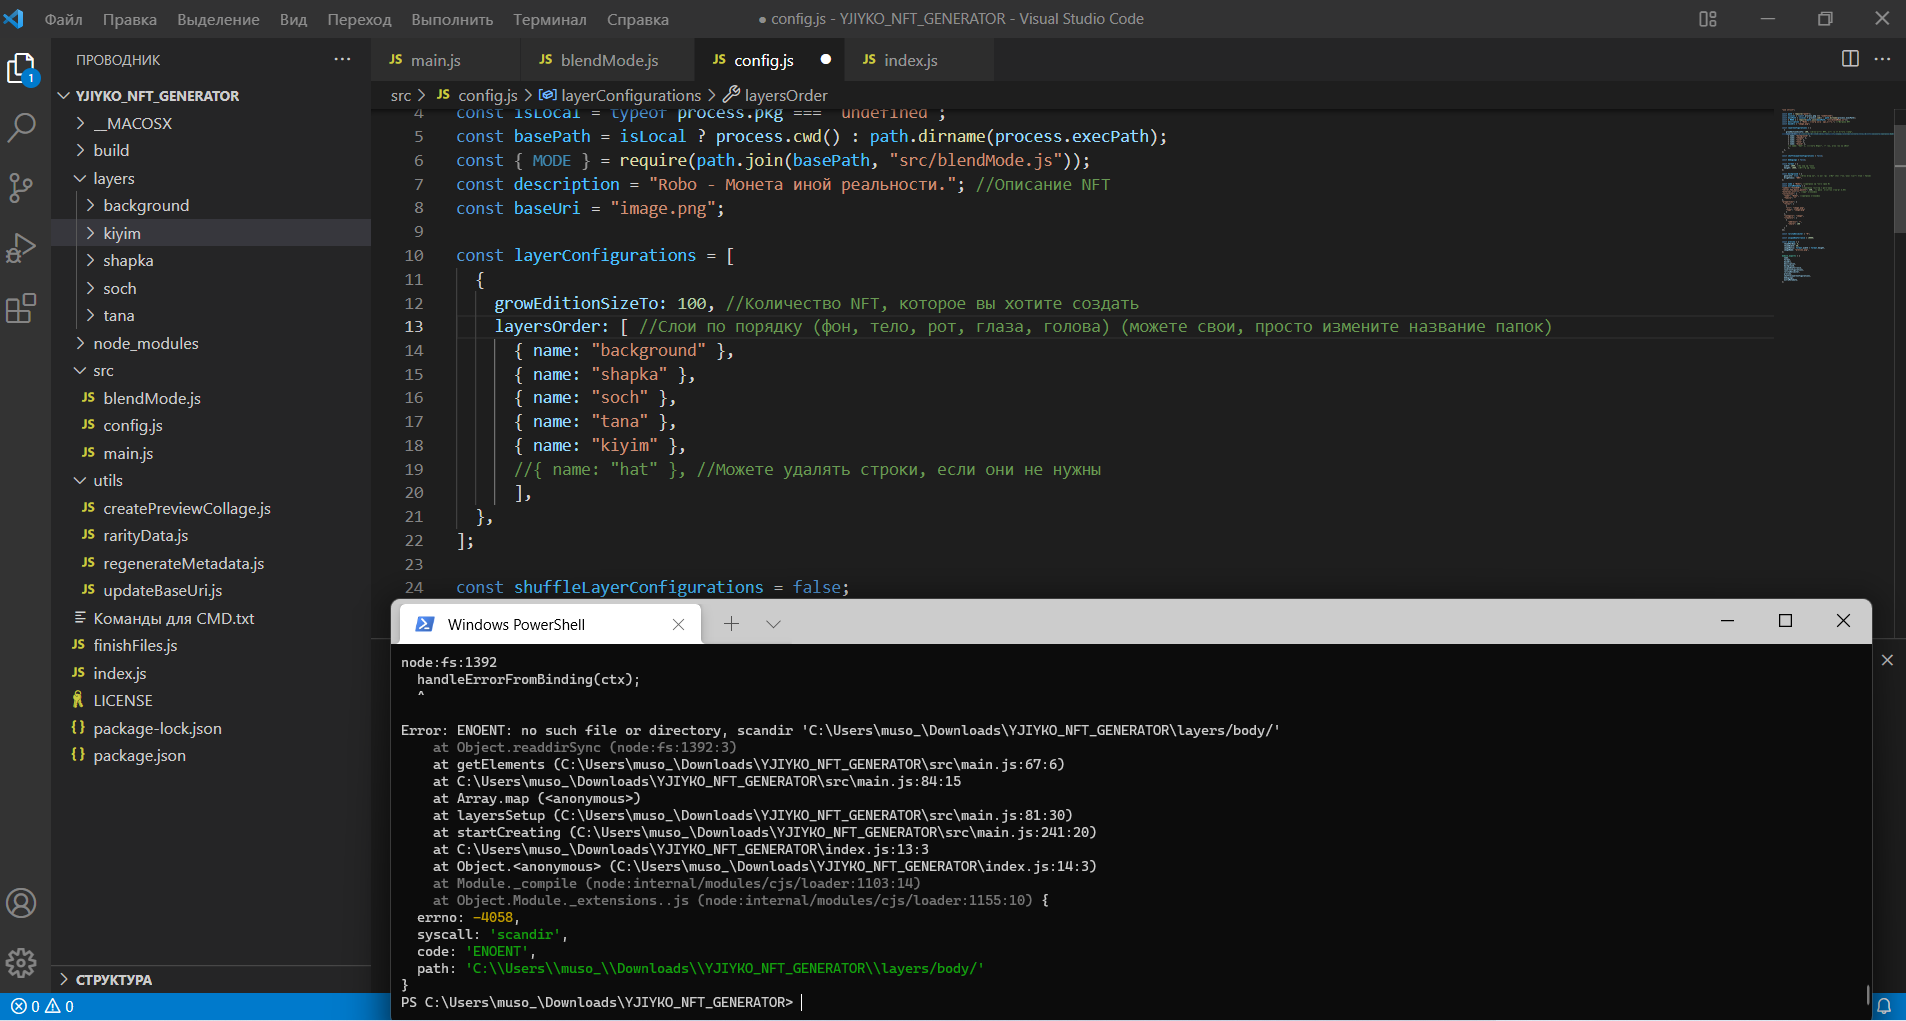Click the editor vertical scrollbar
The height and width of the screenshot is (1021, 1906).
click(1900, 180)
